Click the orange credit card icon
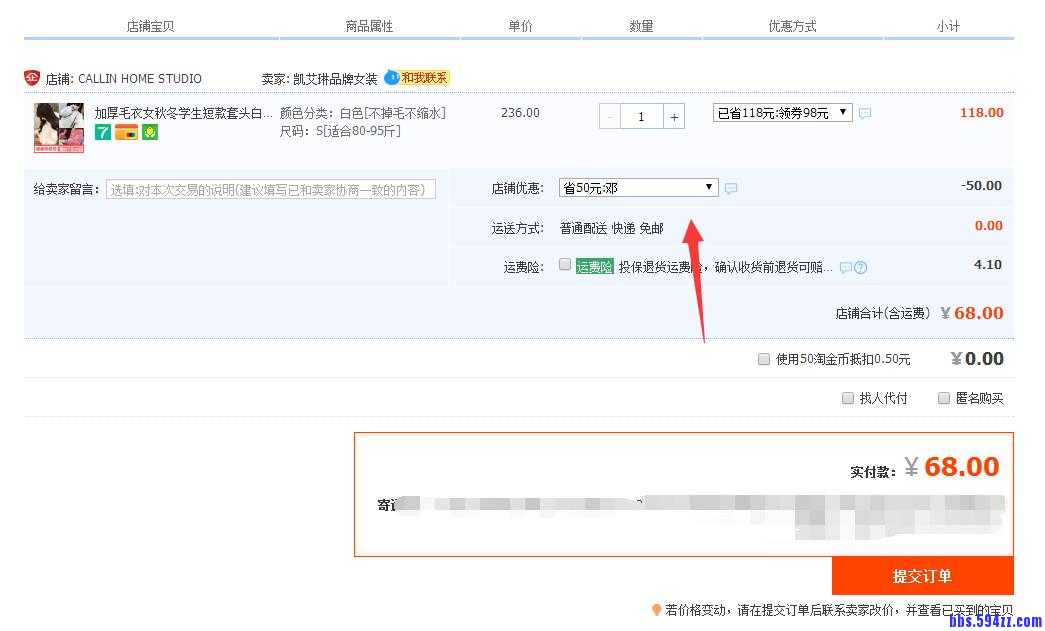This screenshot has height=631, width=1045. click(126, 132)
